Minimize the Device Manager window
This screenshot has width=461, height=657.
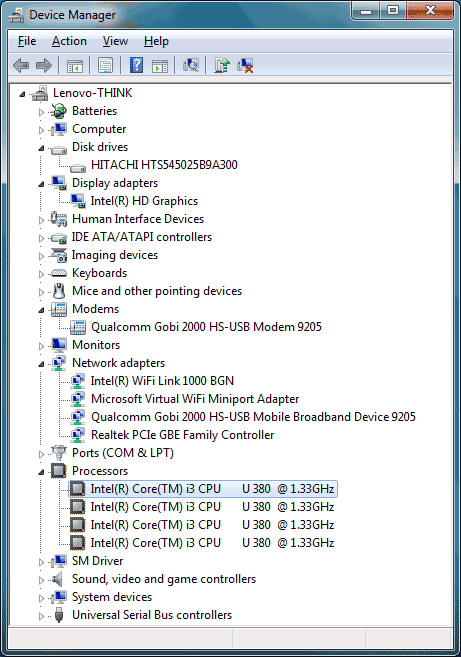pyautogui.click(x=366, y=11)
